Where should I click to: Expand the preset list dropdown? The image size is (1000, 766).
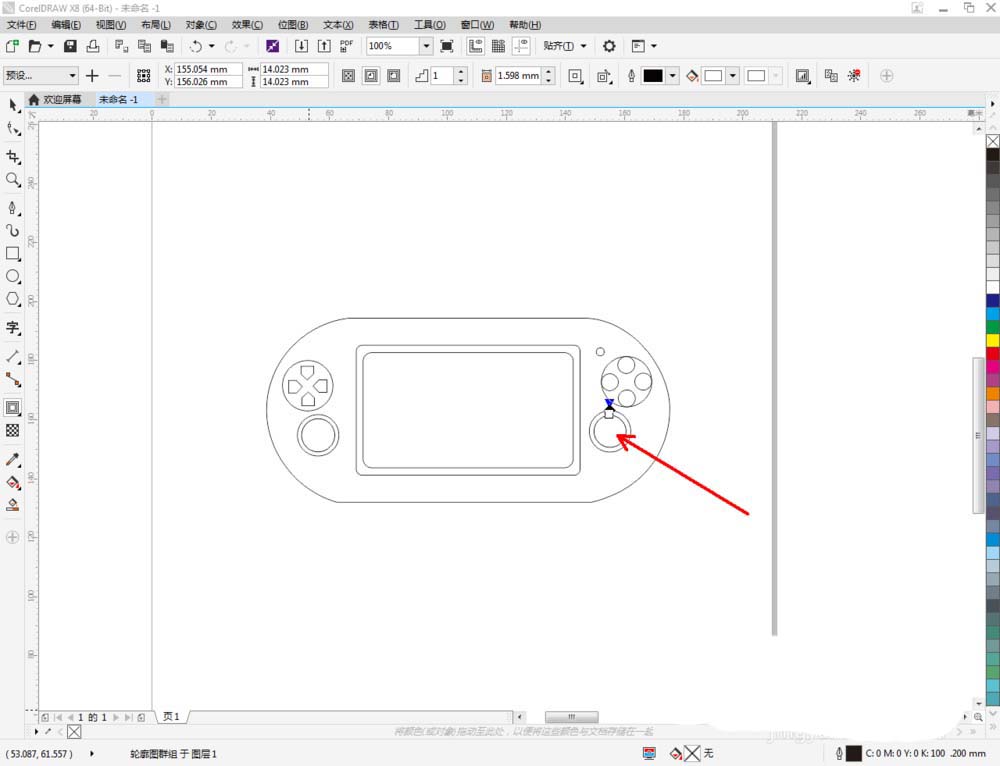coord(72,76)
